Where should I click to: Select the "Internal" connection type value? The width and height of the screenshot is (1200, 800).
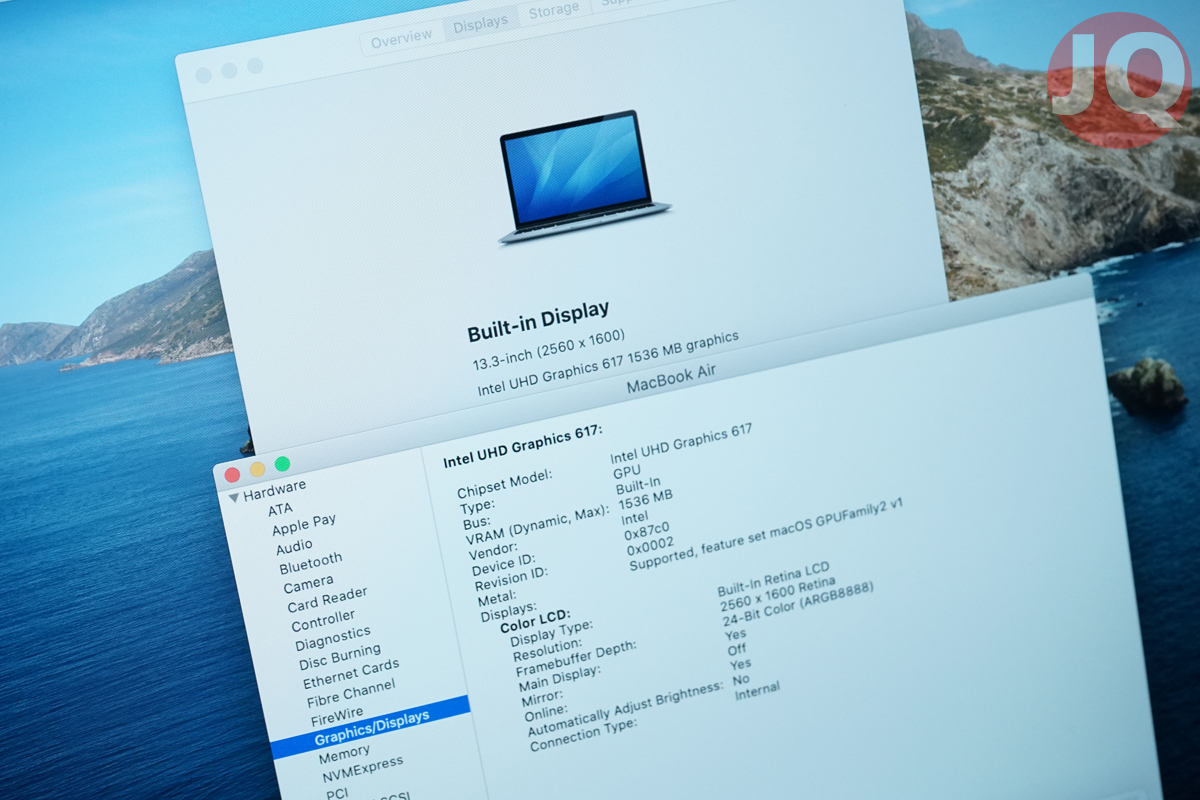(757, 691)
